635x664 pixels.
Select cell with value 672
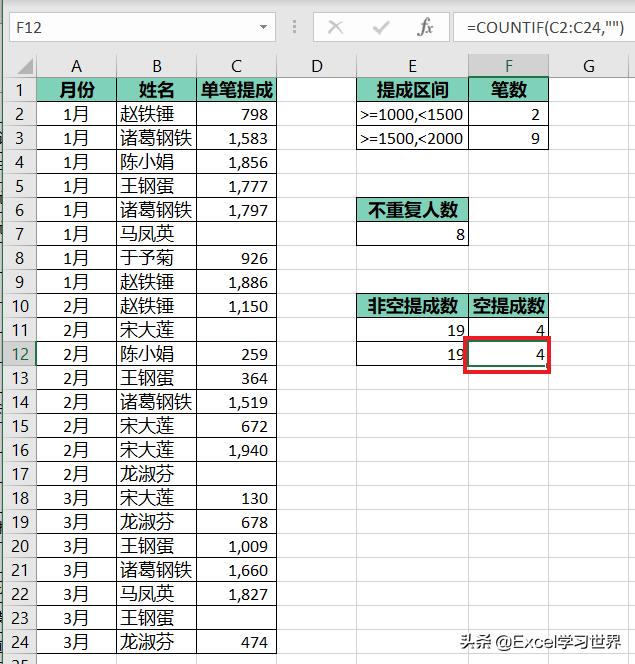point(236,426)
